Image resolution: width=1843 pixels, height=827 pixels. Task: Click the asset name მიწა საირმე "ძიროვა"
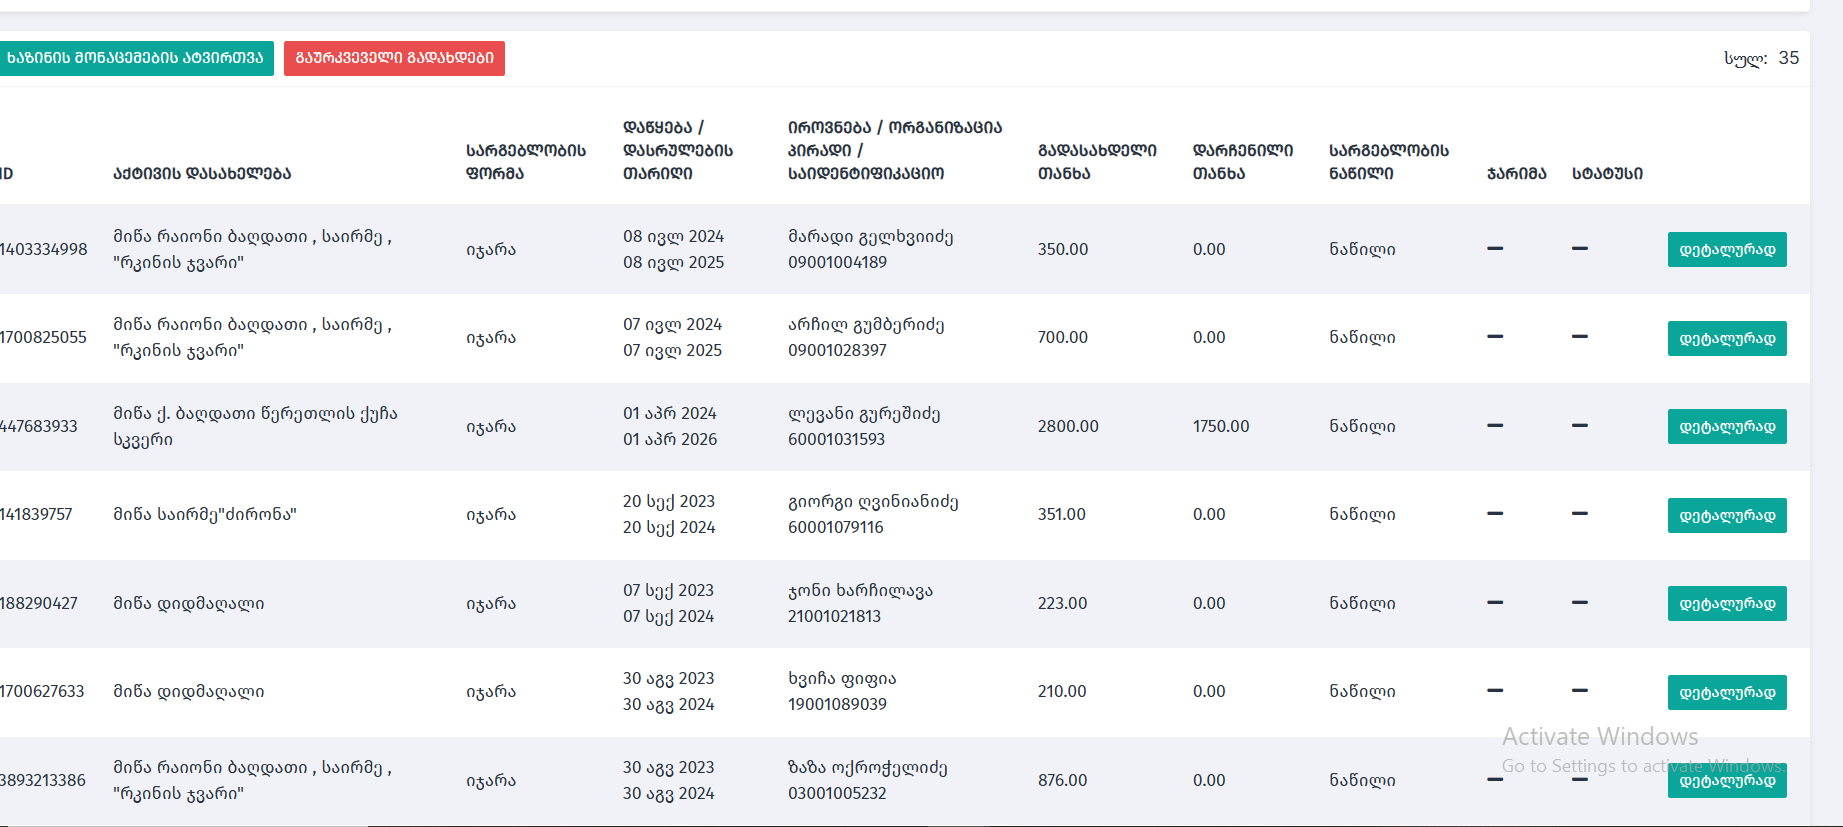point(204,514)
